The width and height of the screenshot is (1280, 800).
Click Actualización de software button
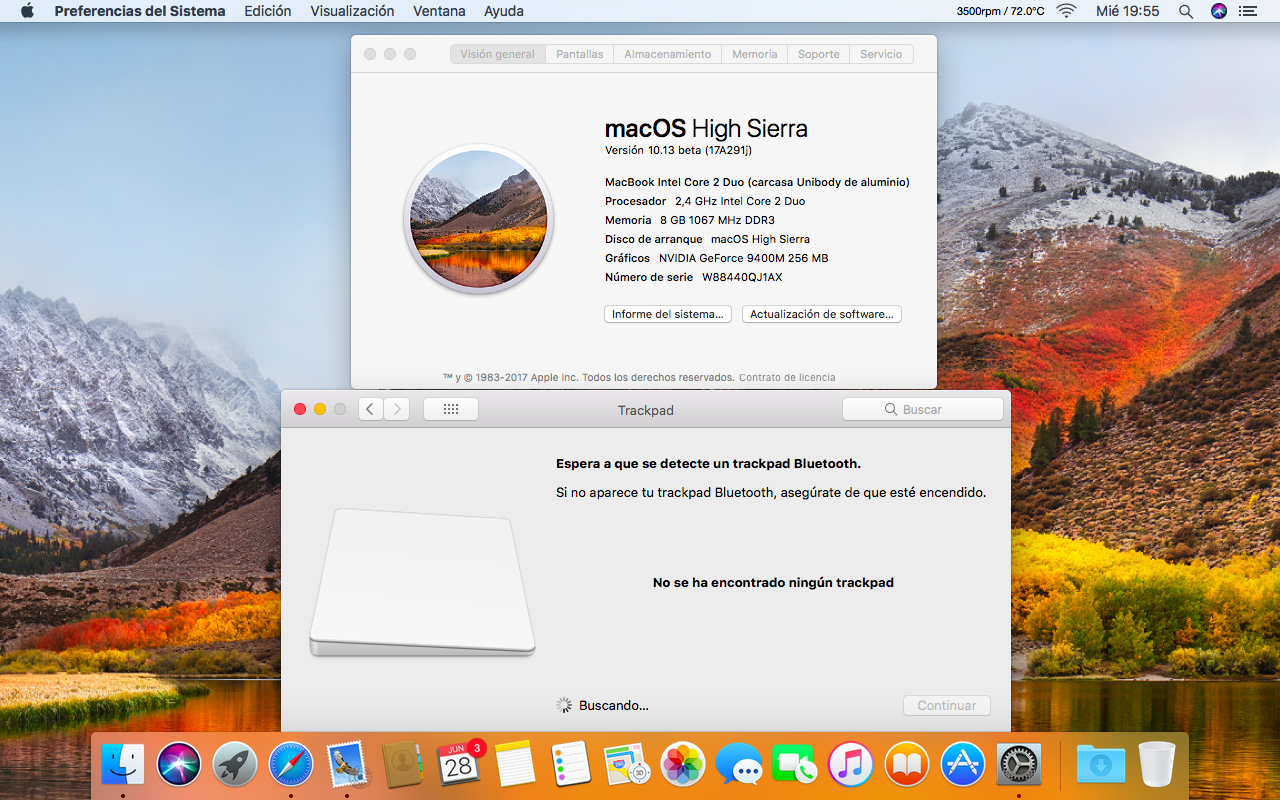click(822, 314)
